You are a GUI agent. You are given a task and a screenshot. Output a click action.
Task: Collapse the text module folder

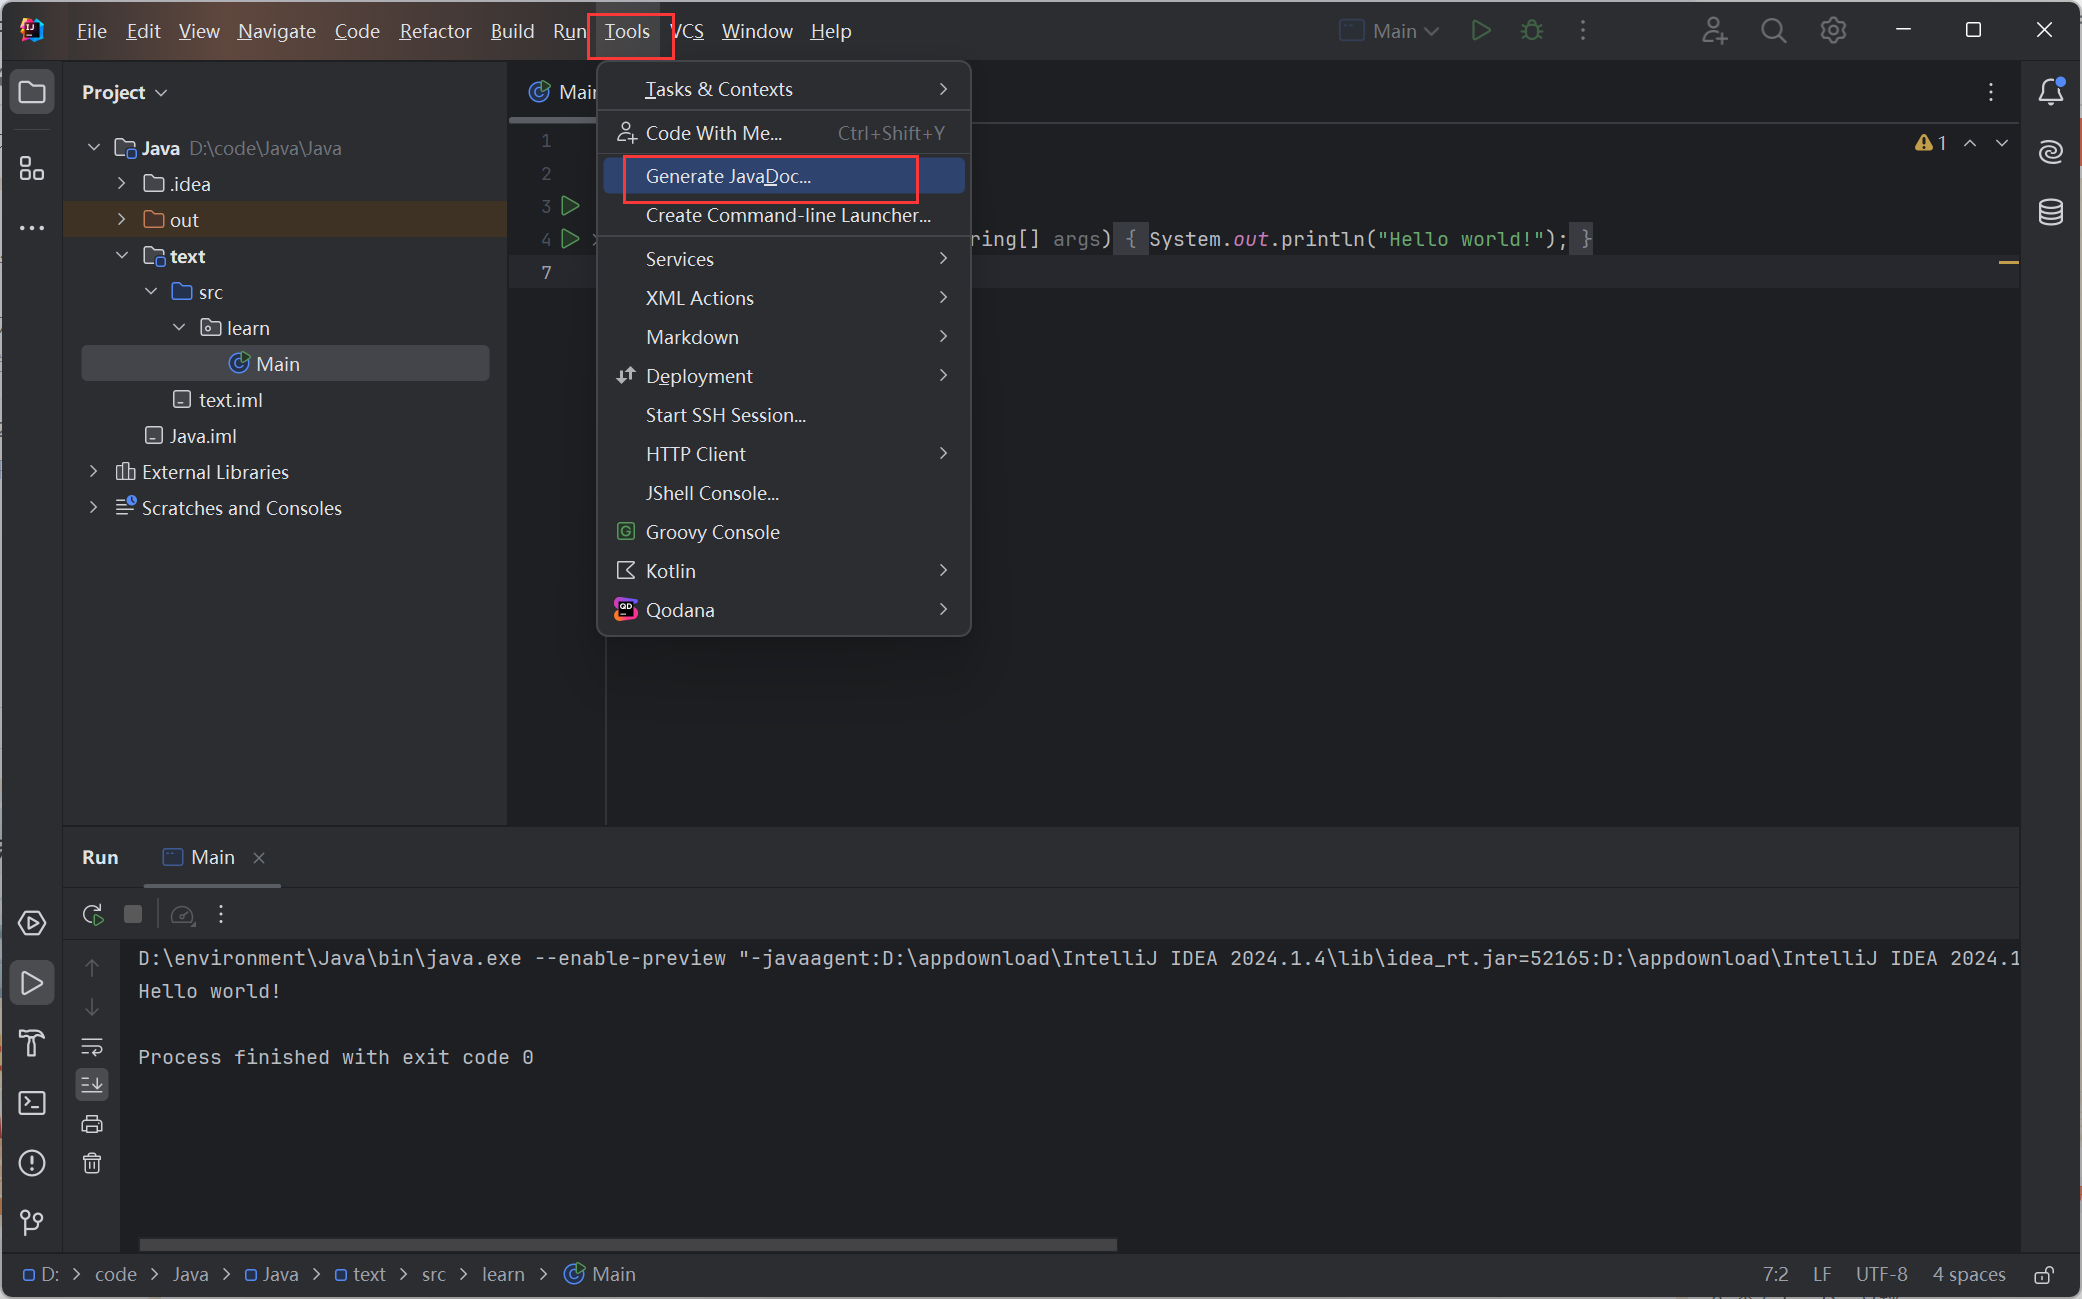(x=122, y=256)
